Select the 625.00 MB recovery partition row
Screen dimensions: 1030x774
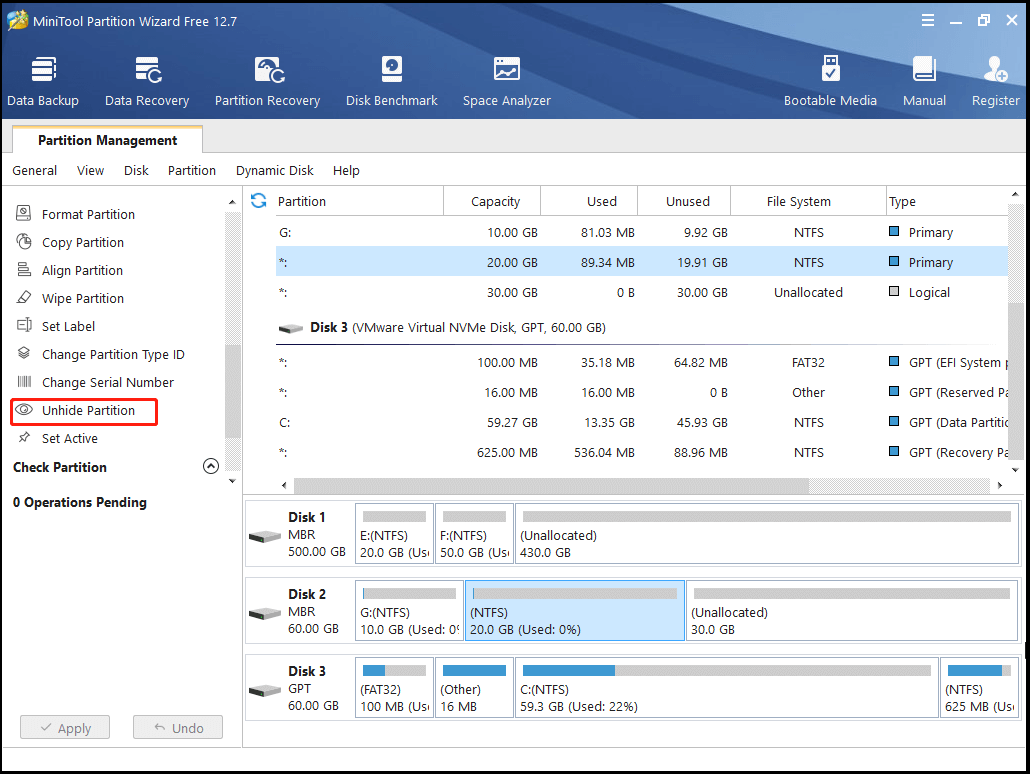(x=642, y=452)
